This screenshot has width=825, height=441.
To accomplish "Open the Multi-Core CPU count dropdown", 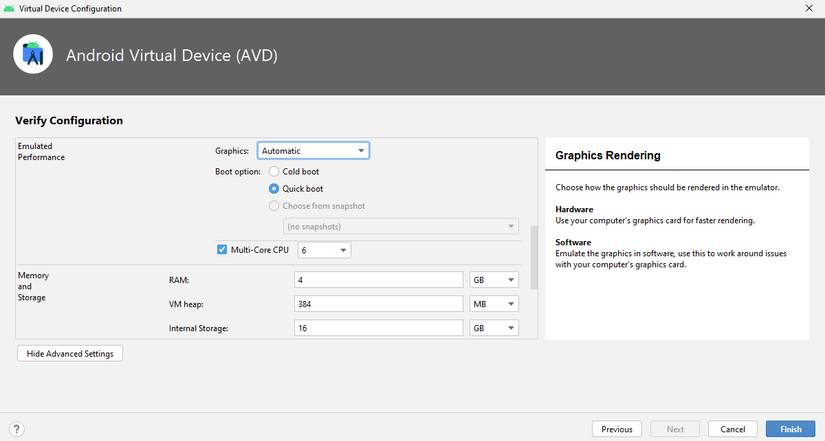I will tap(324, 250).
